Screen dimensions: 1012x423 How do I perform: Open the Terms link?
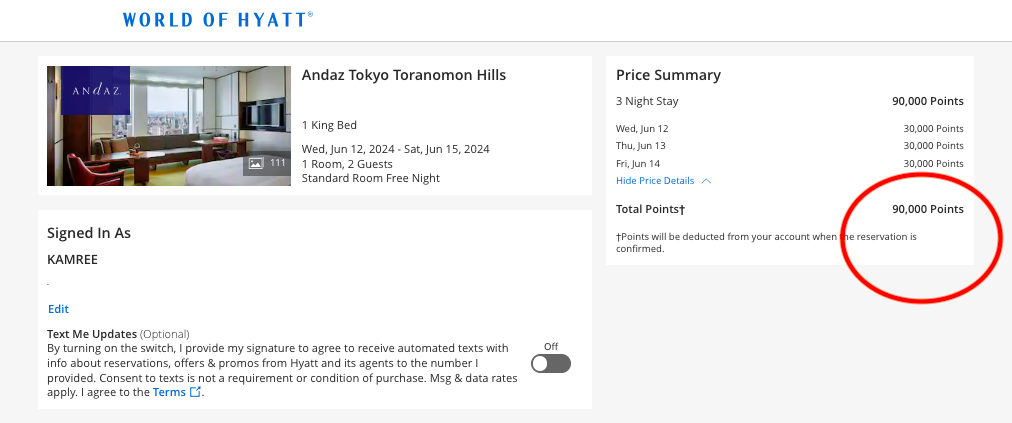click(x=169, y=393)
